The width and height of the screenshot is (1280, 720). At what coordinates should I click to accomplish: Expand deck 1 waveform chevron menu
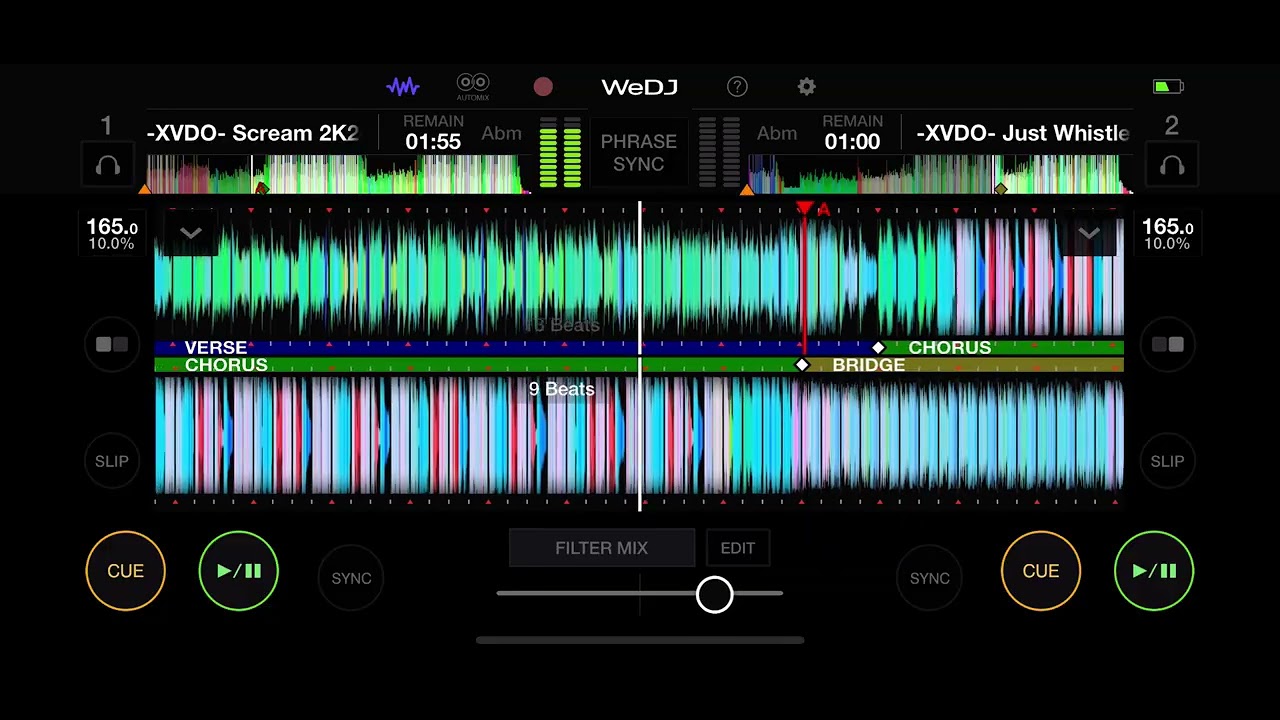pyautogui.click(x=191, y=234)
